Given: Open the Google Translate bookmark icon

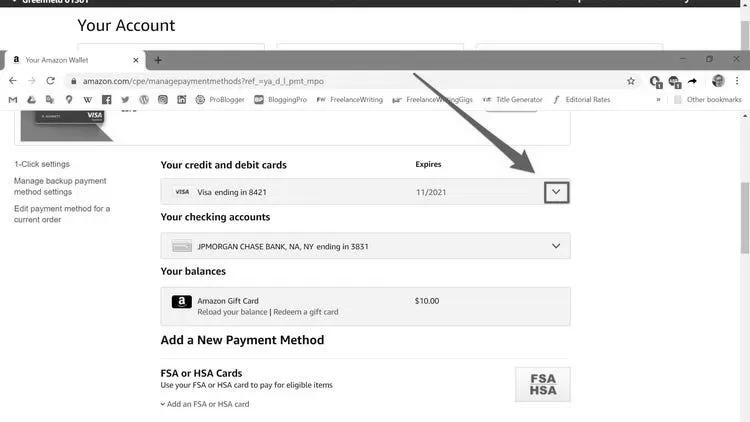Looking at the screenshot, I should click(50, 100).
